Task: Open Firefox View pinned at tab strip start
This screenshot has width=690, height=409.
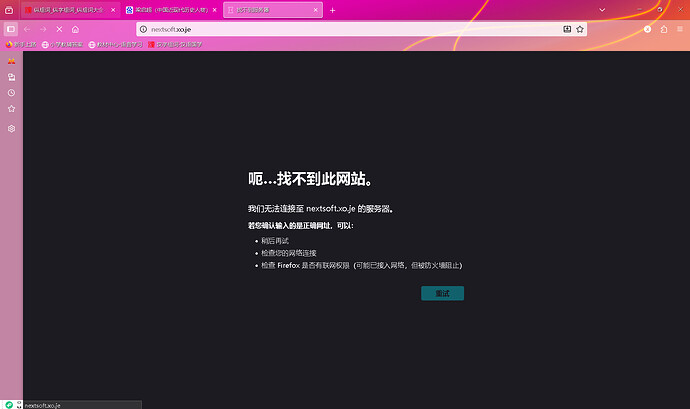Action: pyautogui.click(x=9, y=10)
